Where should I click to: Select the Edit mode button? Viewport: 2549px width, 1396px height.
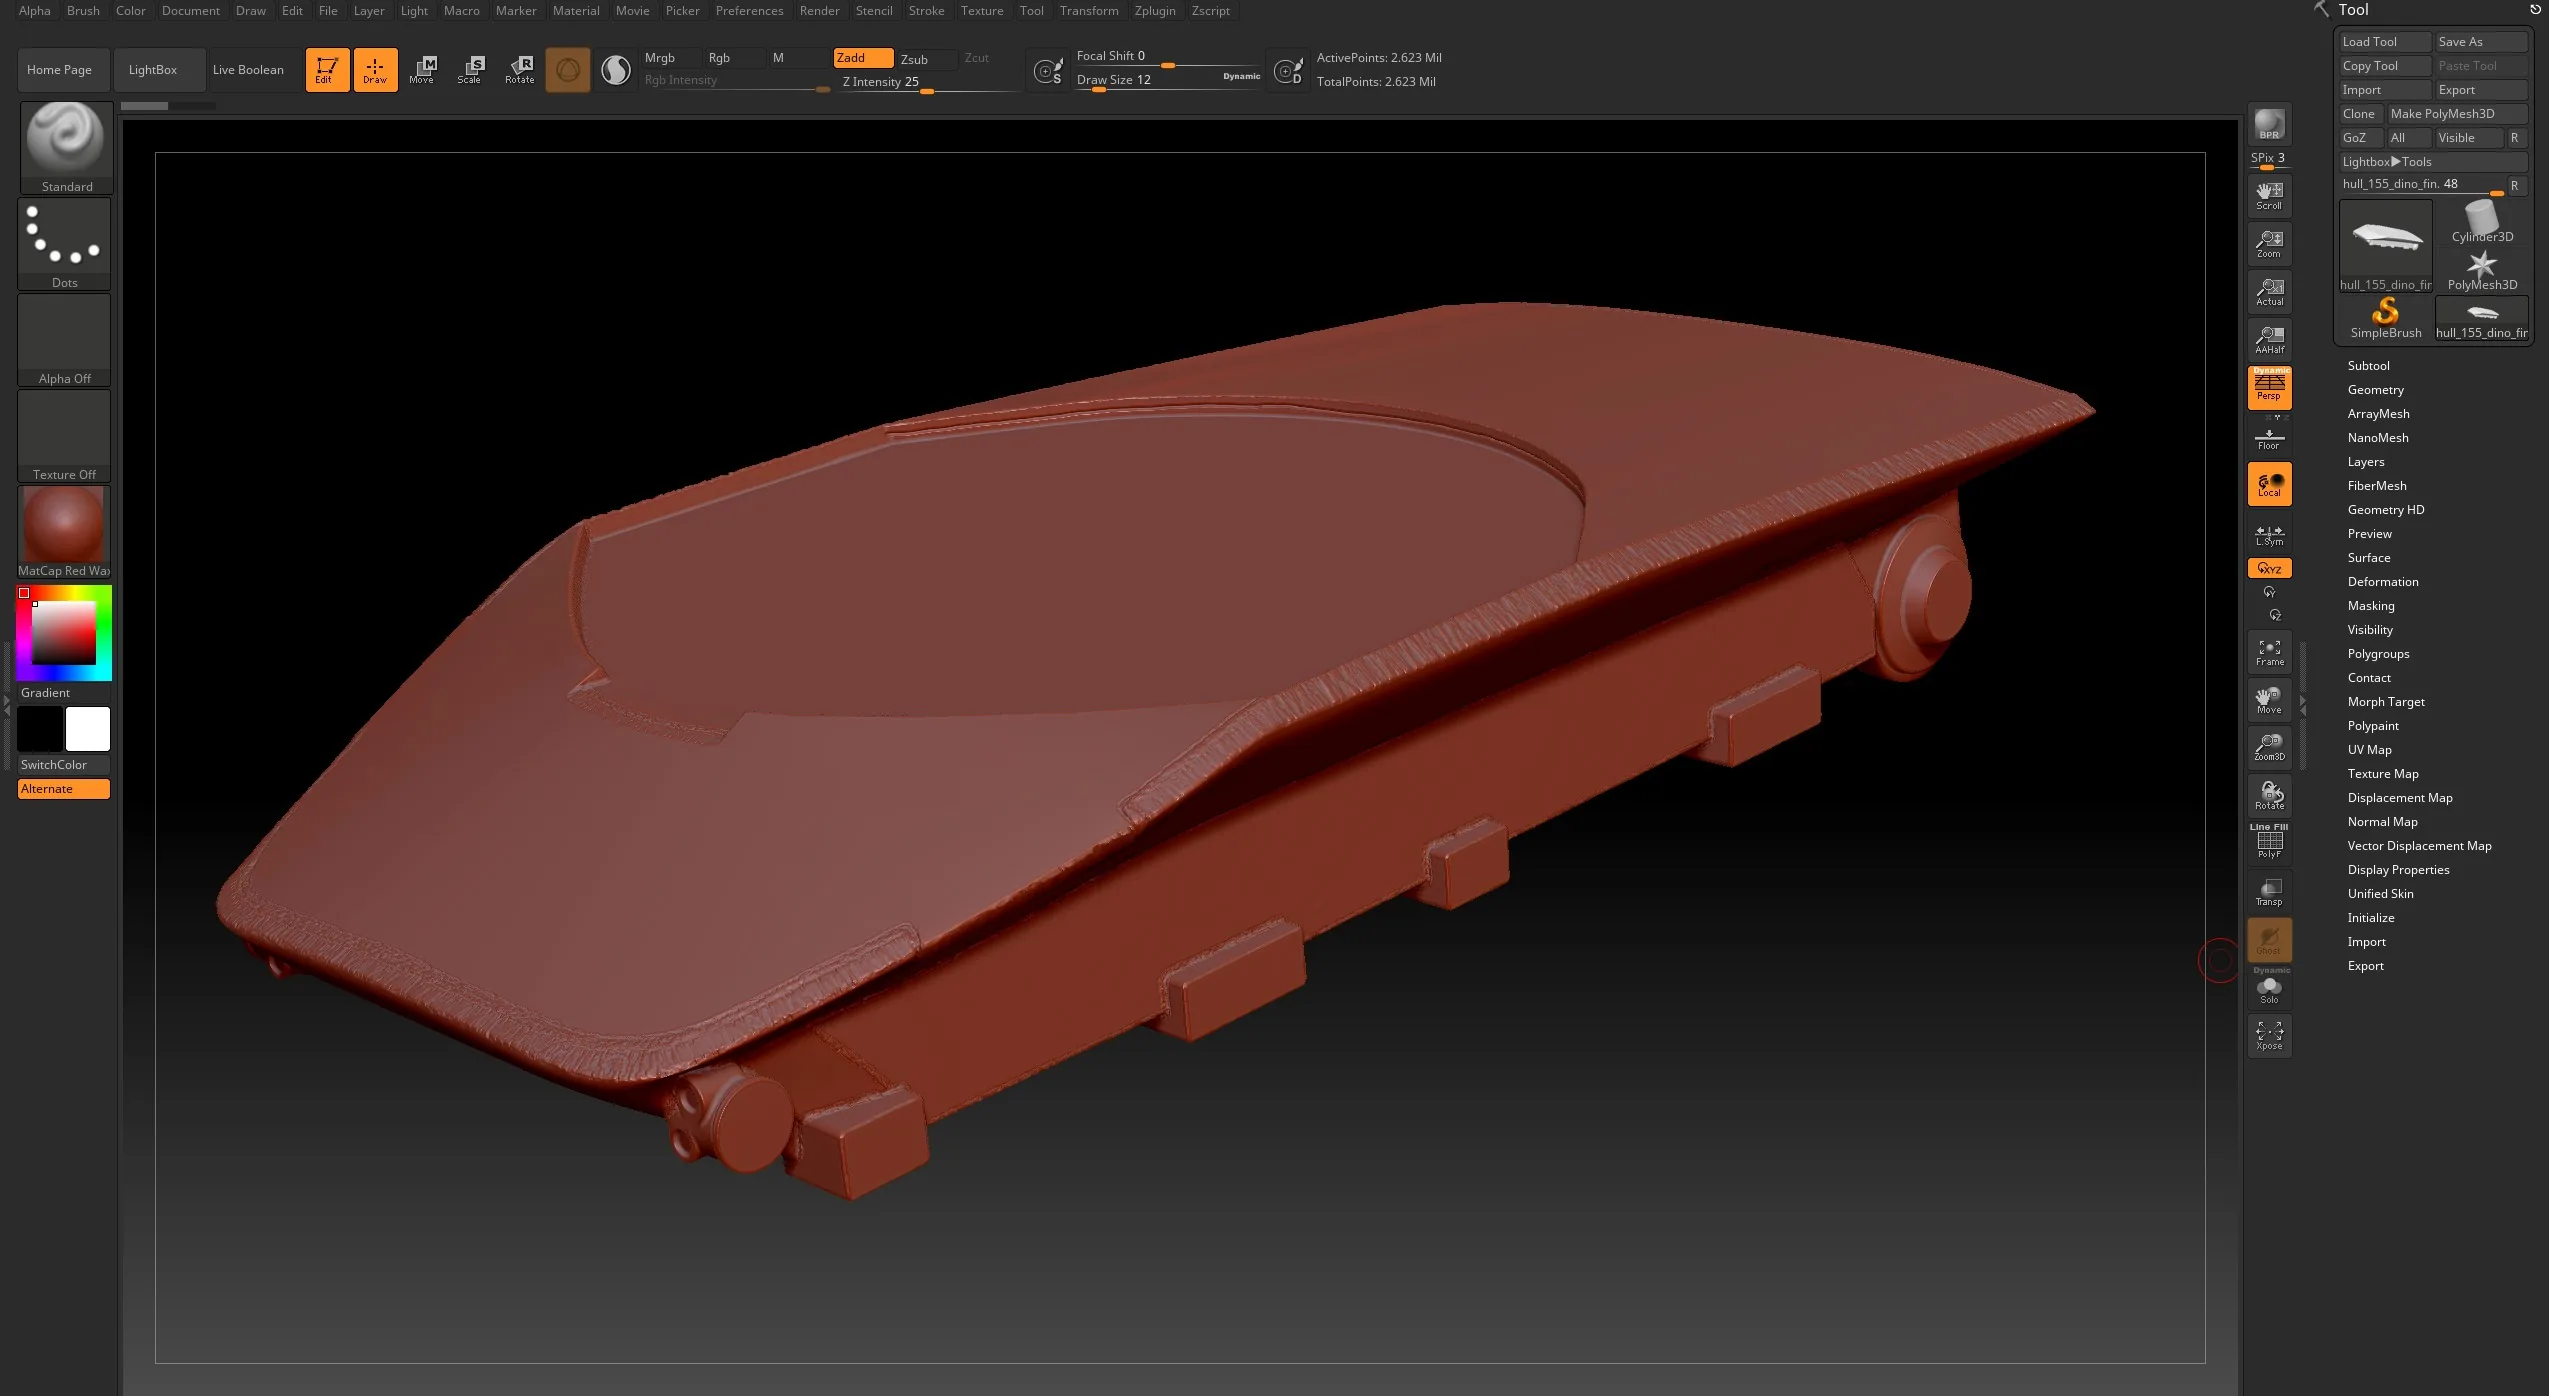327,70
